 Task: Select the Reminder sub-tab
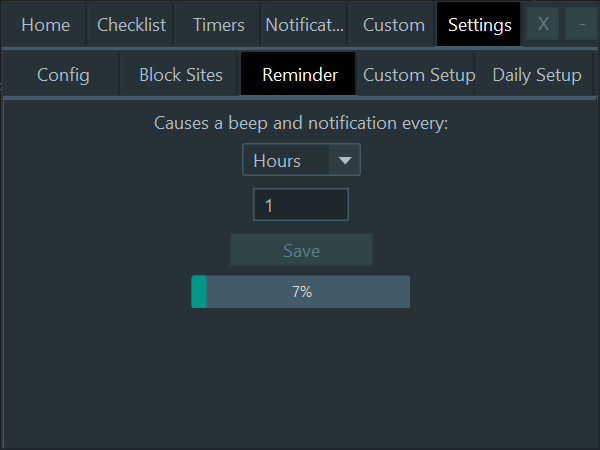click(x=299, y=74)
